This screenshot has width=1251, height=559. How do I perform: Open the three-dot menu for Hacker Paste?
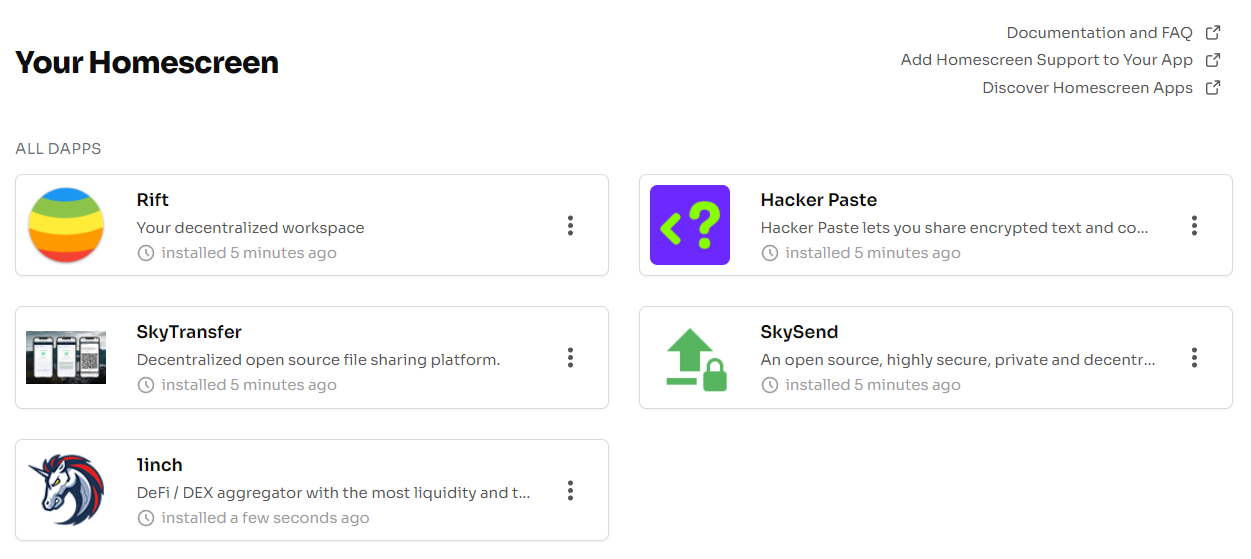pyautogui.click(x=1194, y=225)
